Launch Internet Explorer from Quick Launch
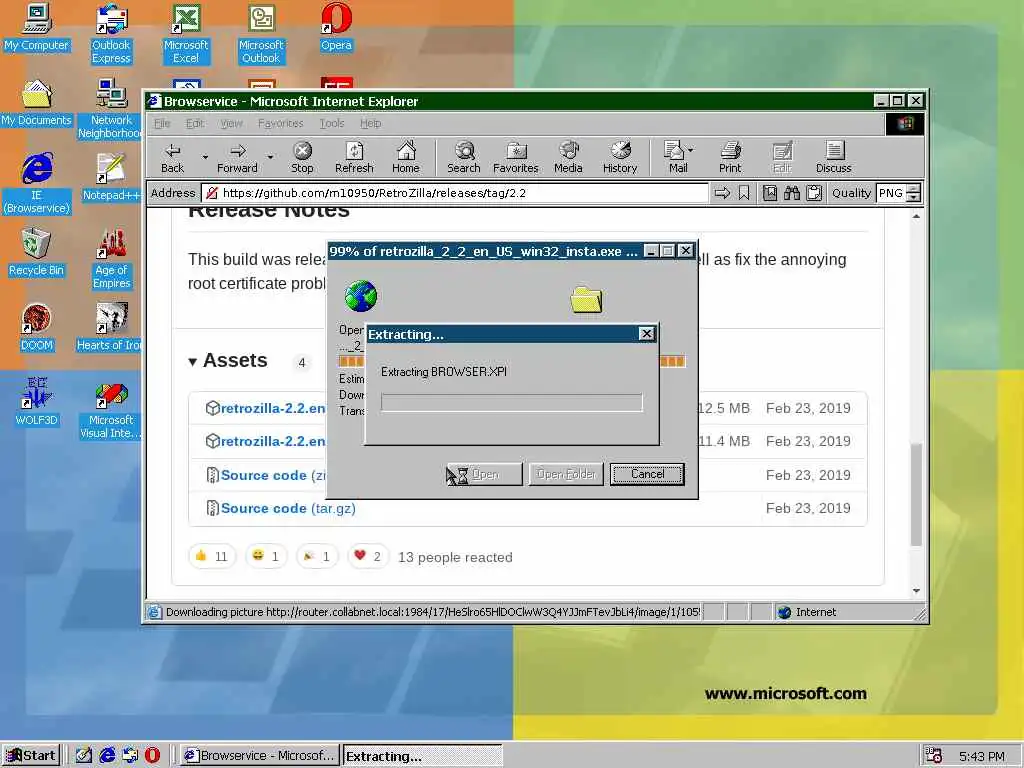The height and width of the screenshot is (768, 1024). click(x=107, y=755)
